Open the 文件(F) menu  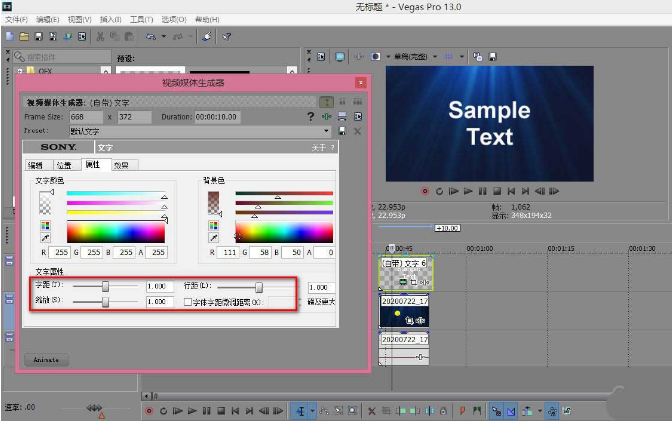[x=17, y=19]
